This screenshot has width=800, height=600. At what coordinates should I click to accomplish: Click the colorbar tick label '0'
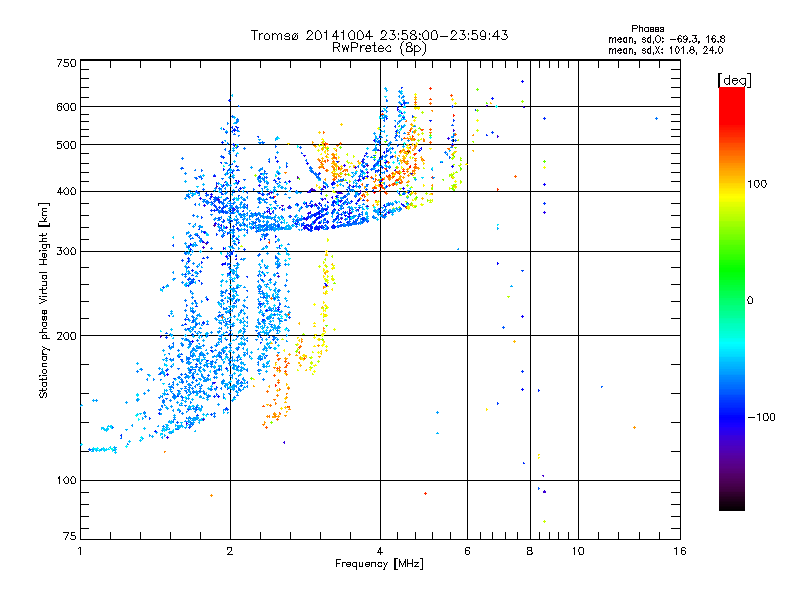click(x=750, y=301)
